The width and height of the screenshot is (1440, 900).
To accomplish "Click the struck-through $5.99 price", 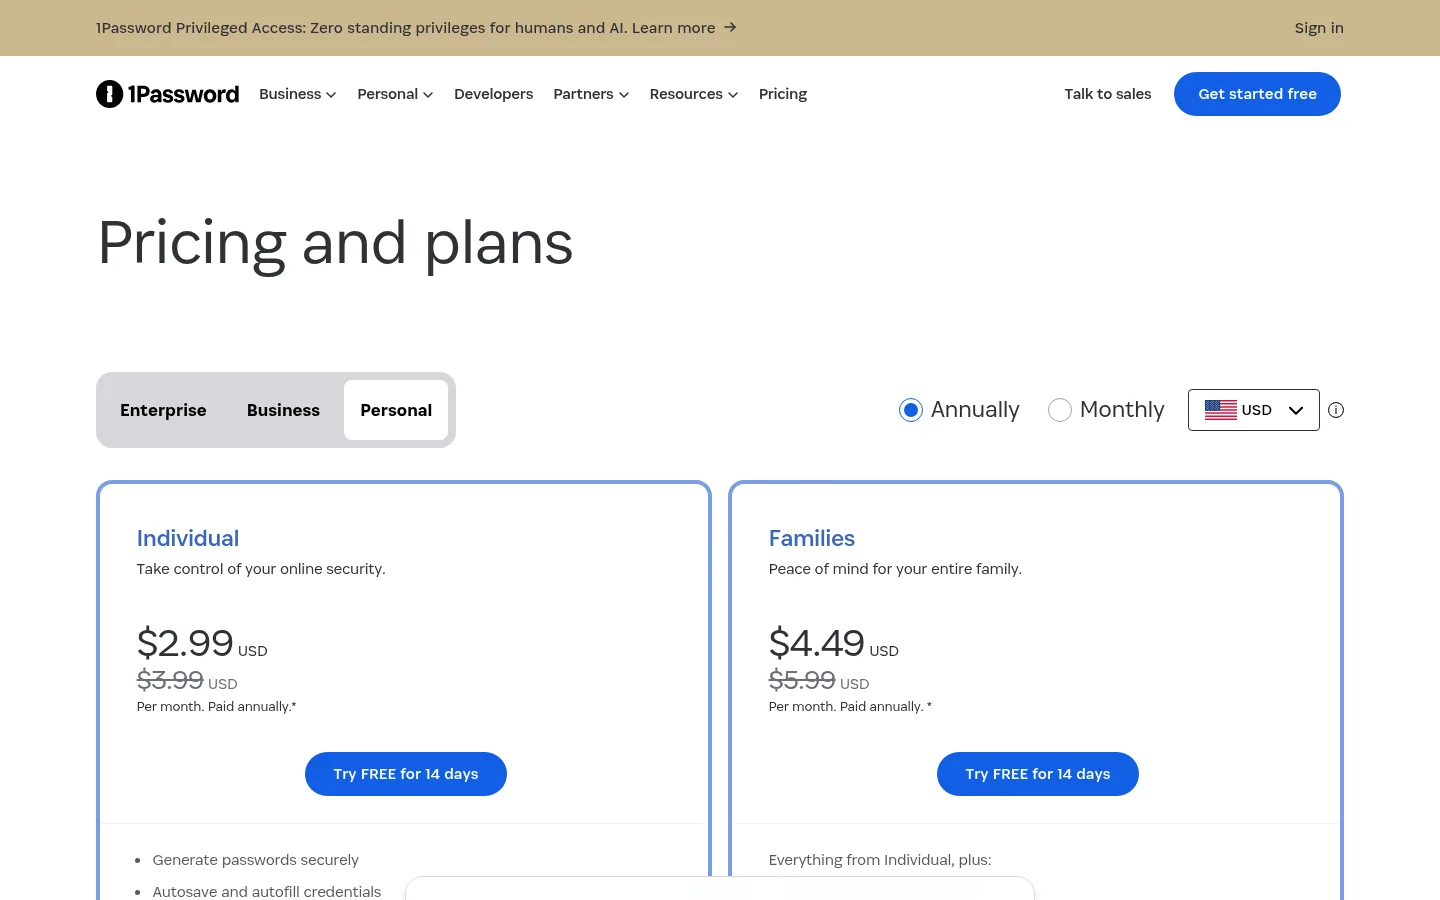I will (x=802, y=680).
